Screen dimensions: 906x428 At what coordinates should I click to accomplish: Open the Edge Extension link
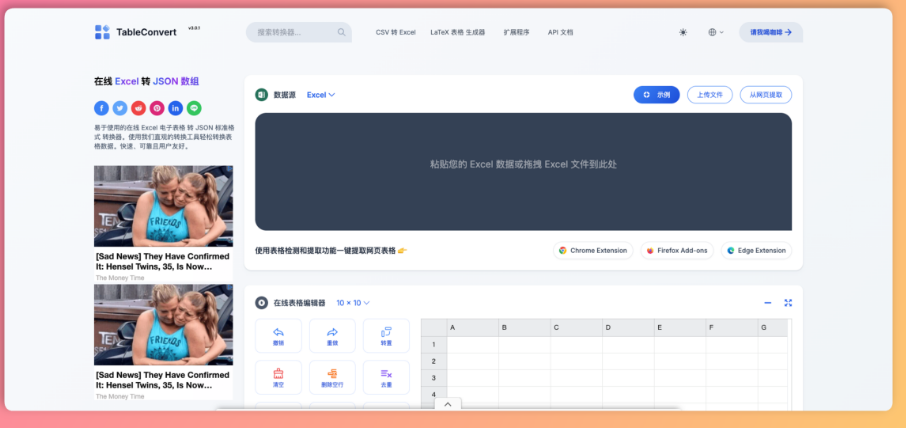(x=756, y=251)
